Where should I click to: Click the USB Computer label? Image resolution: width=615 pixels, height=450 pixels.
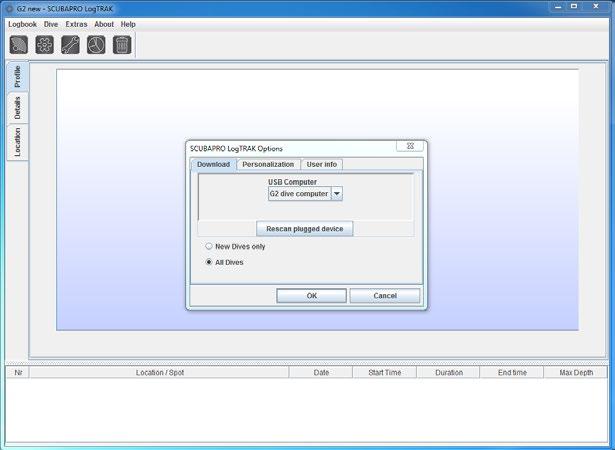(x=292, y=182)
